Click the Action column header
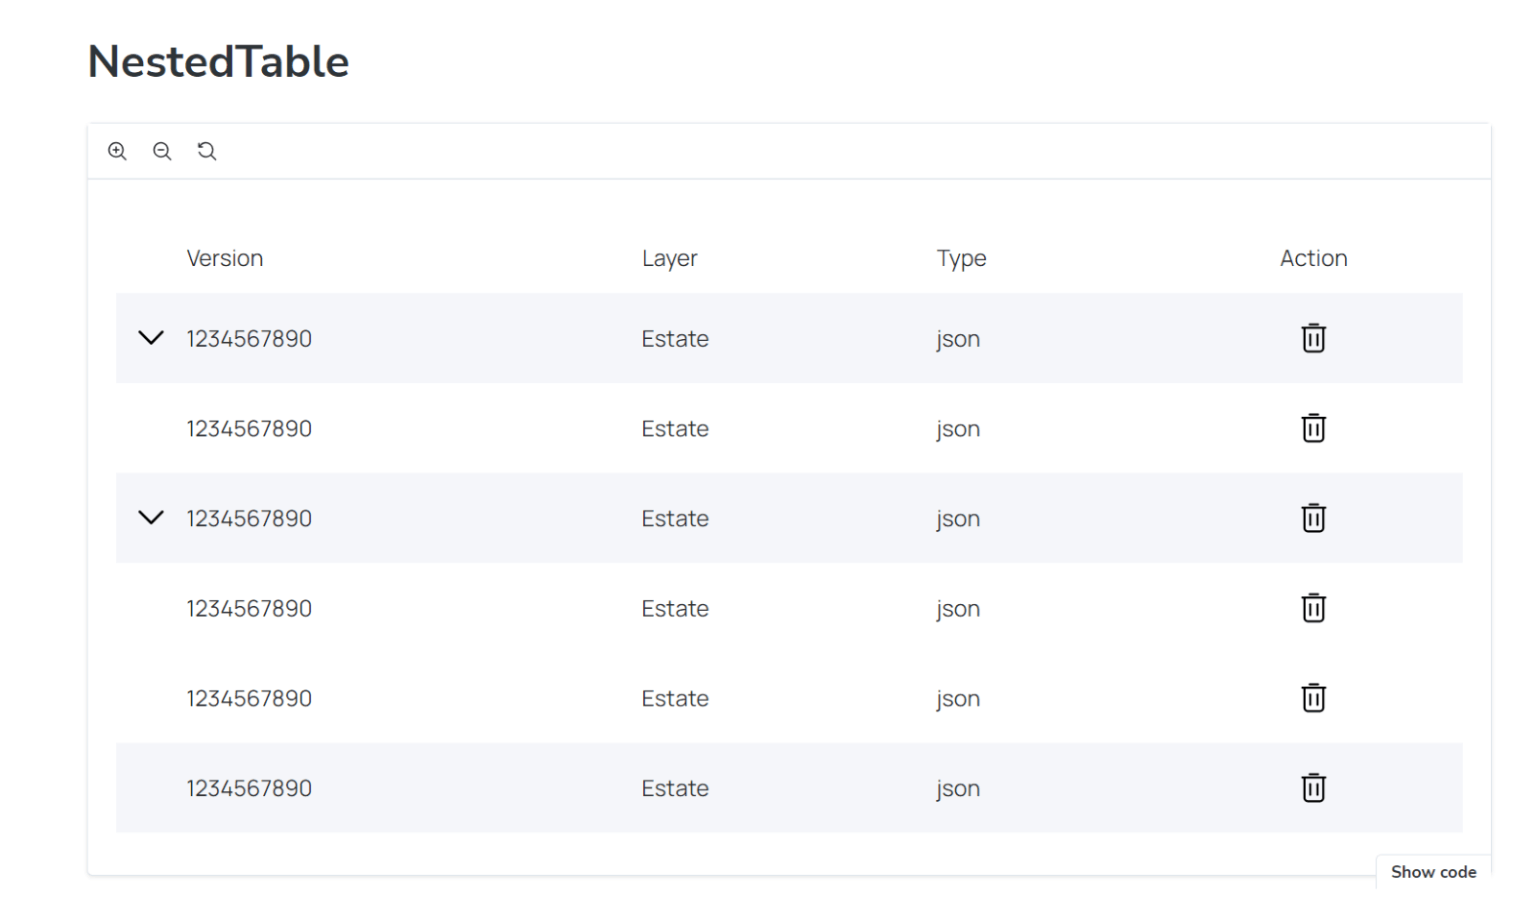Image resolution: width=1536 pixels, height=920 pixels. 1313,258
